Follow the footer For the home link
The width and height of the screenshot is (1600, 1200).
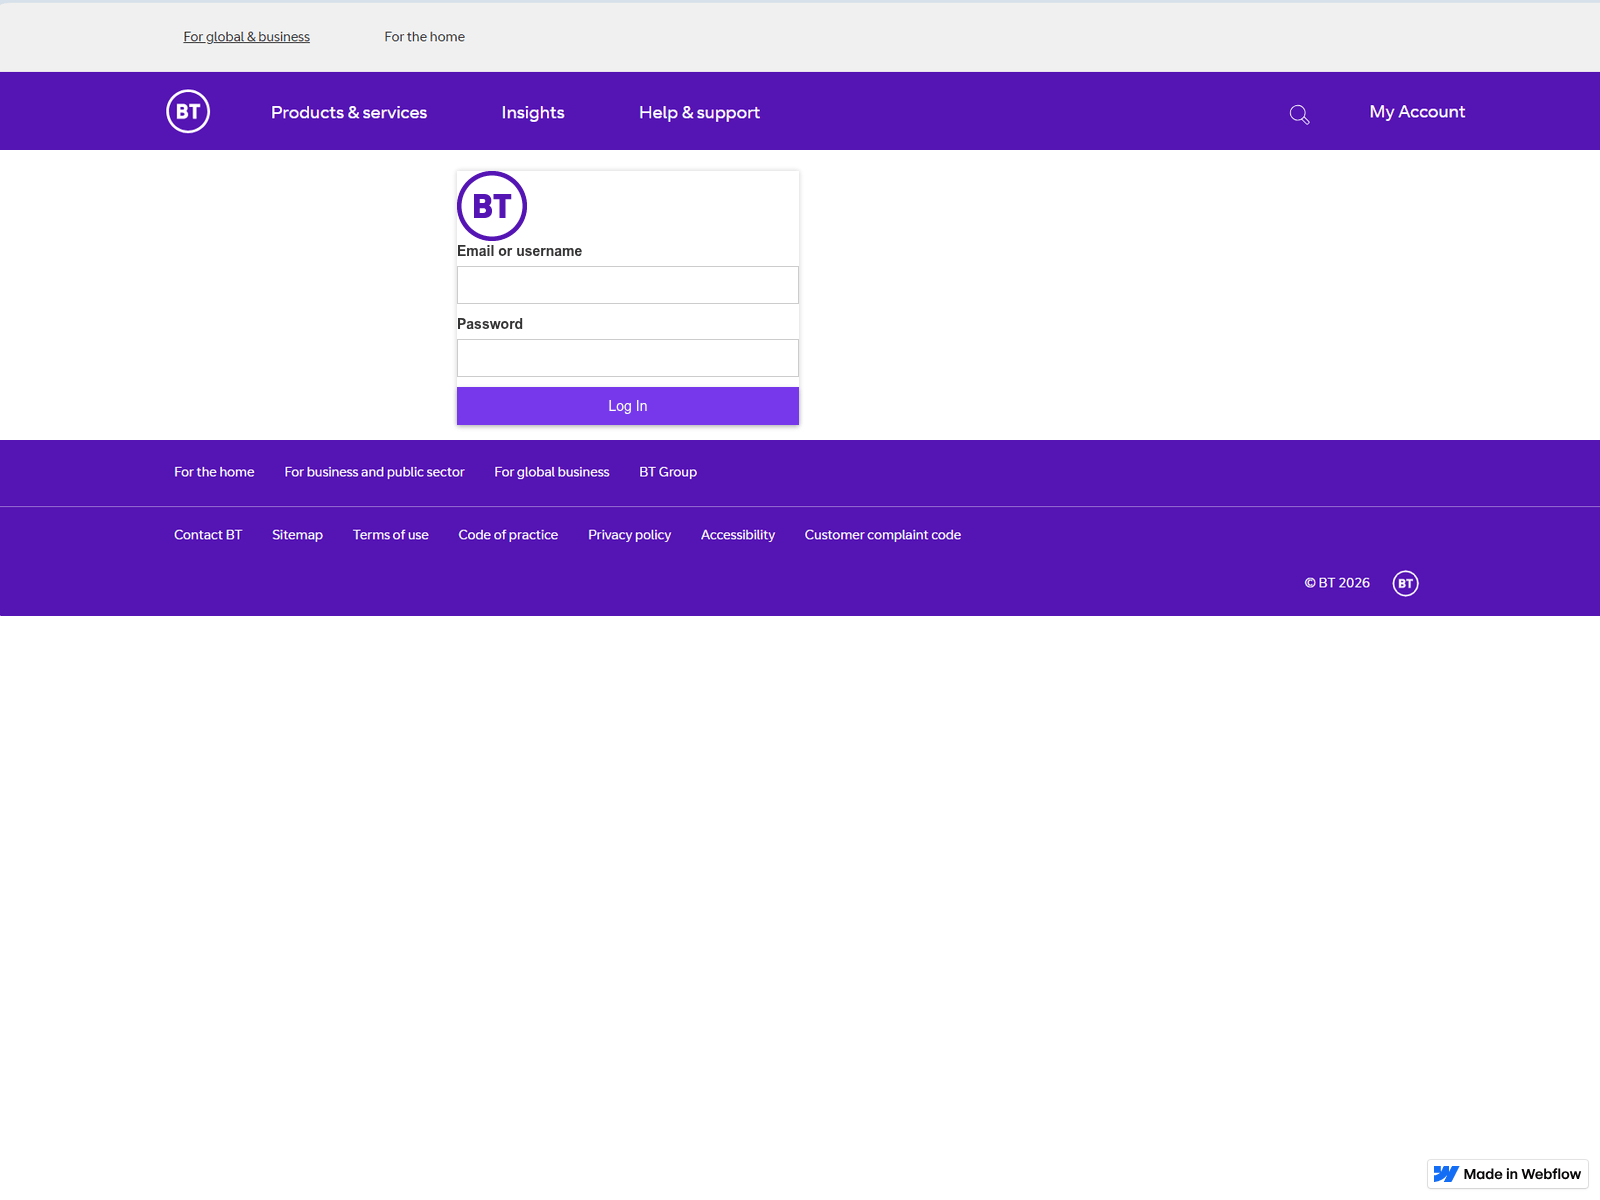pos(214,472)
